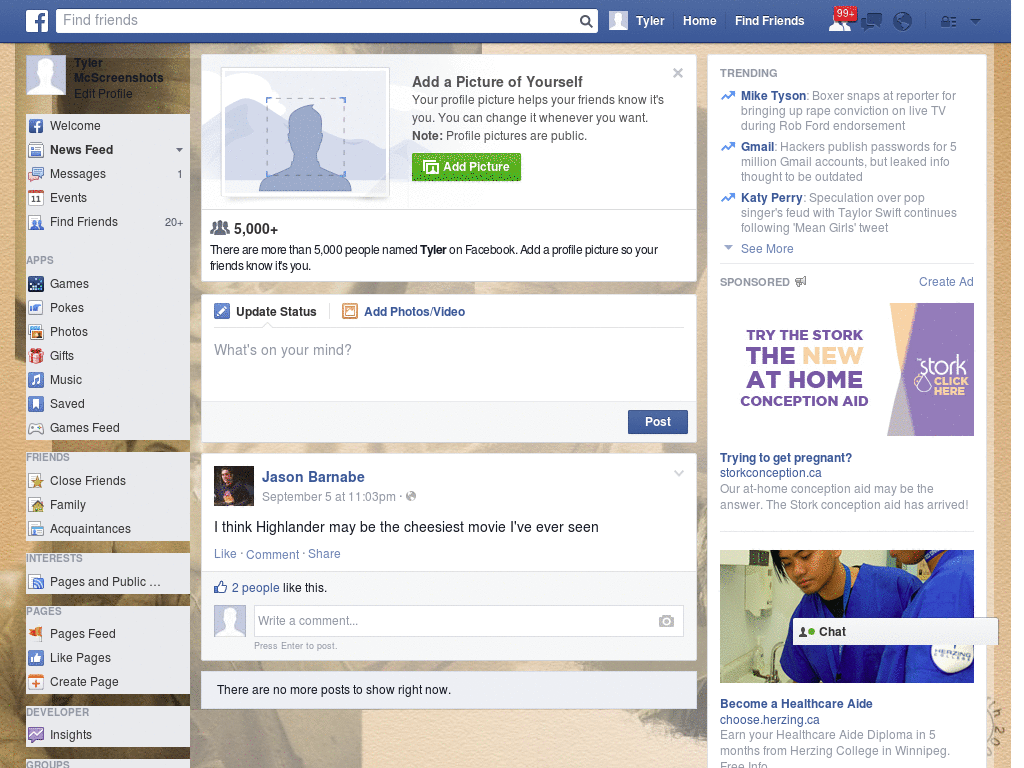Go to Home in top bar
This screenshot has height=768, width=1024.
699,21
